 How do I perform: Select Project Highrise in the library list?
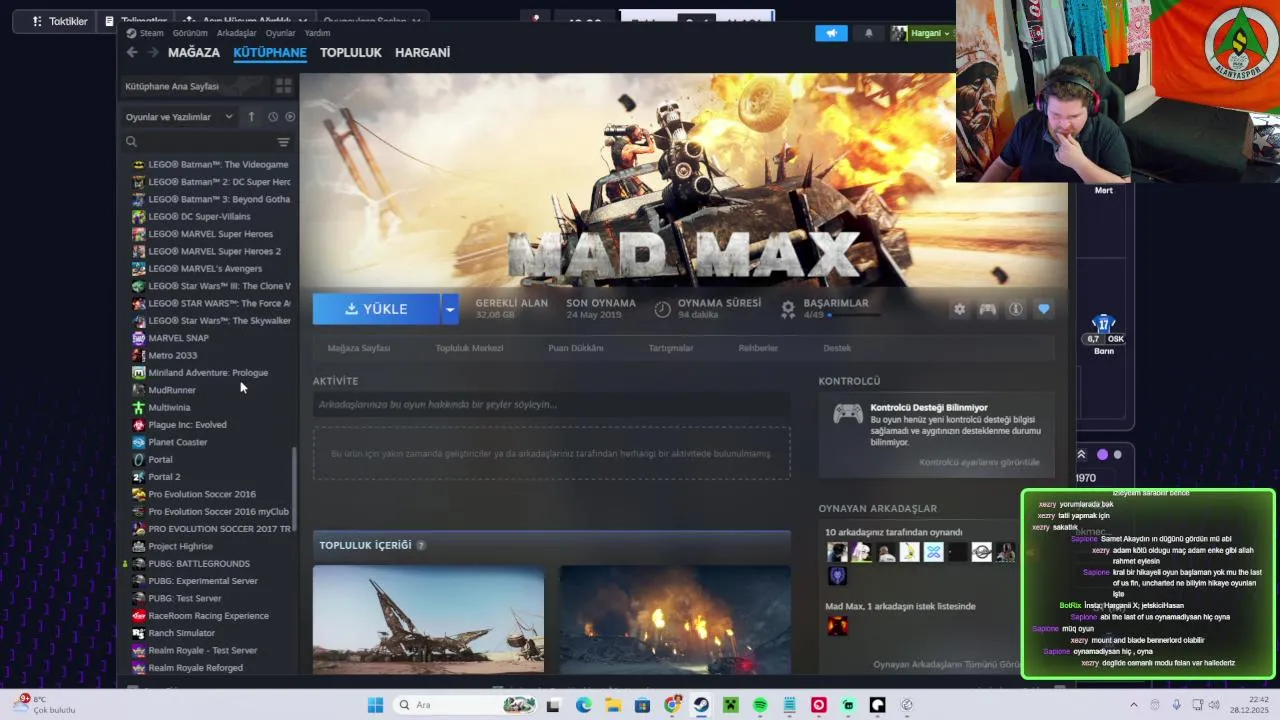click(x=180, y=546)
